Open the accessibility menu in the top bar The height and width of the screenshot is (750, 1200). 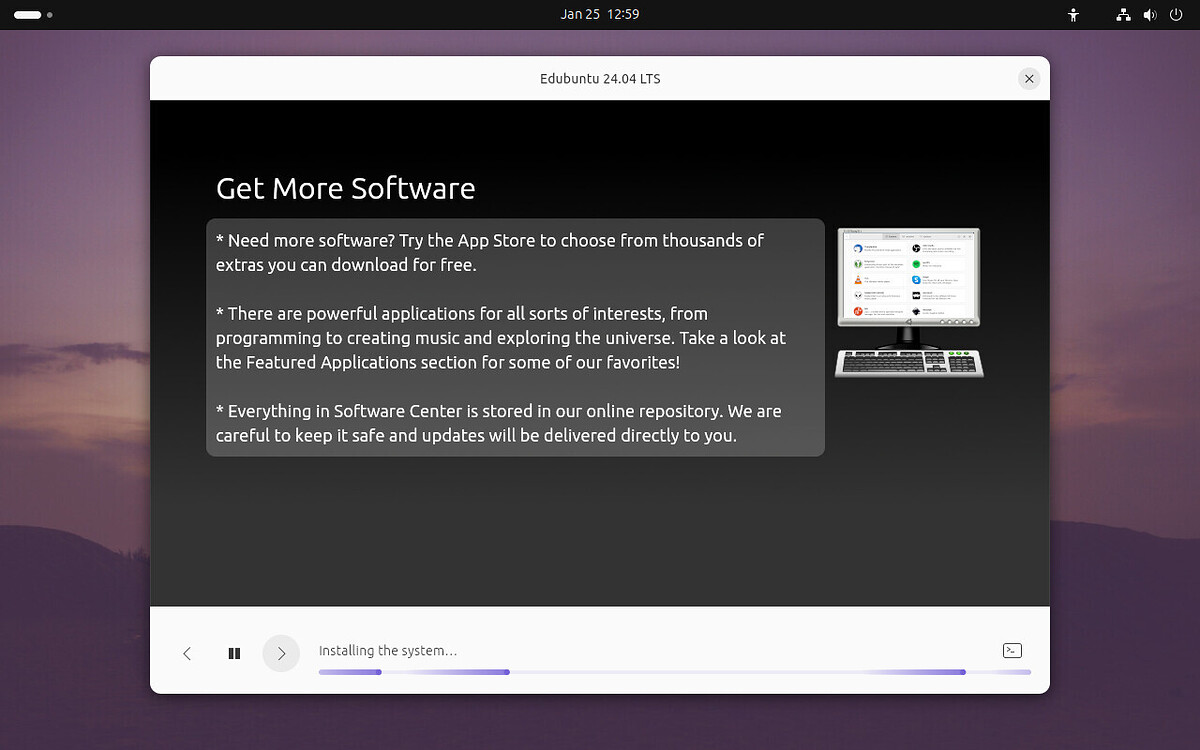(1072, 15)
